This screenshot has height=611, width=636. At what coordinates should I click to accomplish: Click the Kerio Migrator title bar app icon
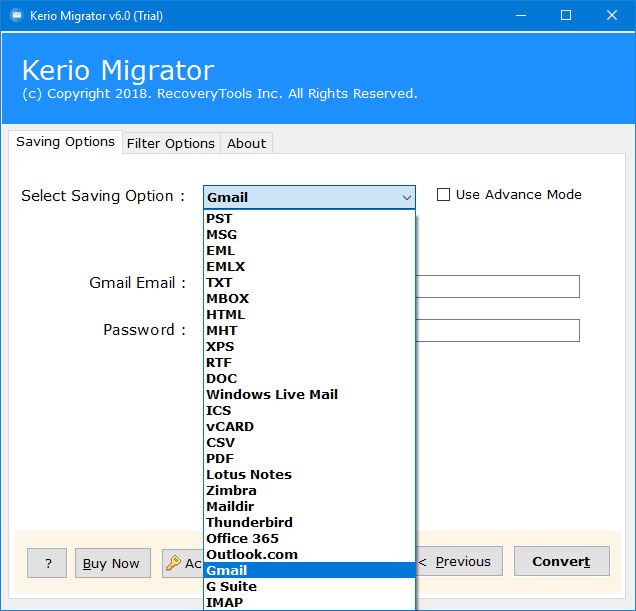(x=17, y=15)
